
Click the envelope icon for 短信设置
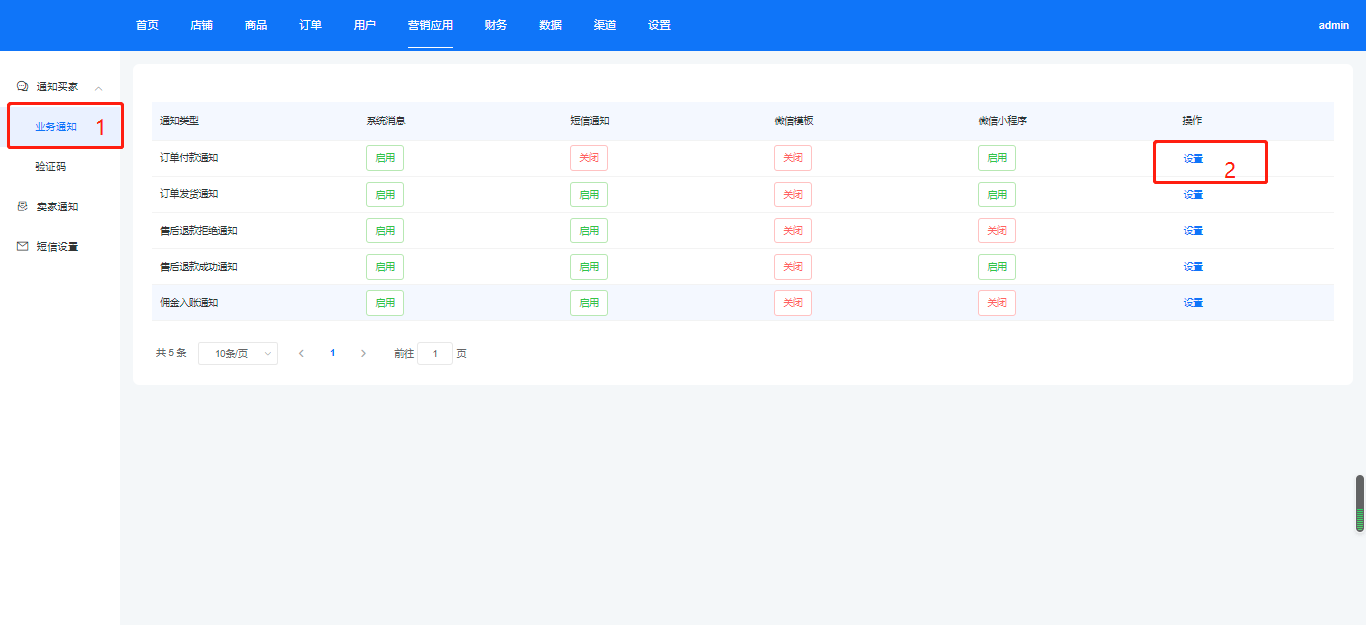point(23,247)
